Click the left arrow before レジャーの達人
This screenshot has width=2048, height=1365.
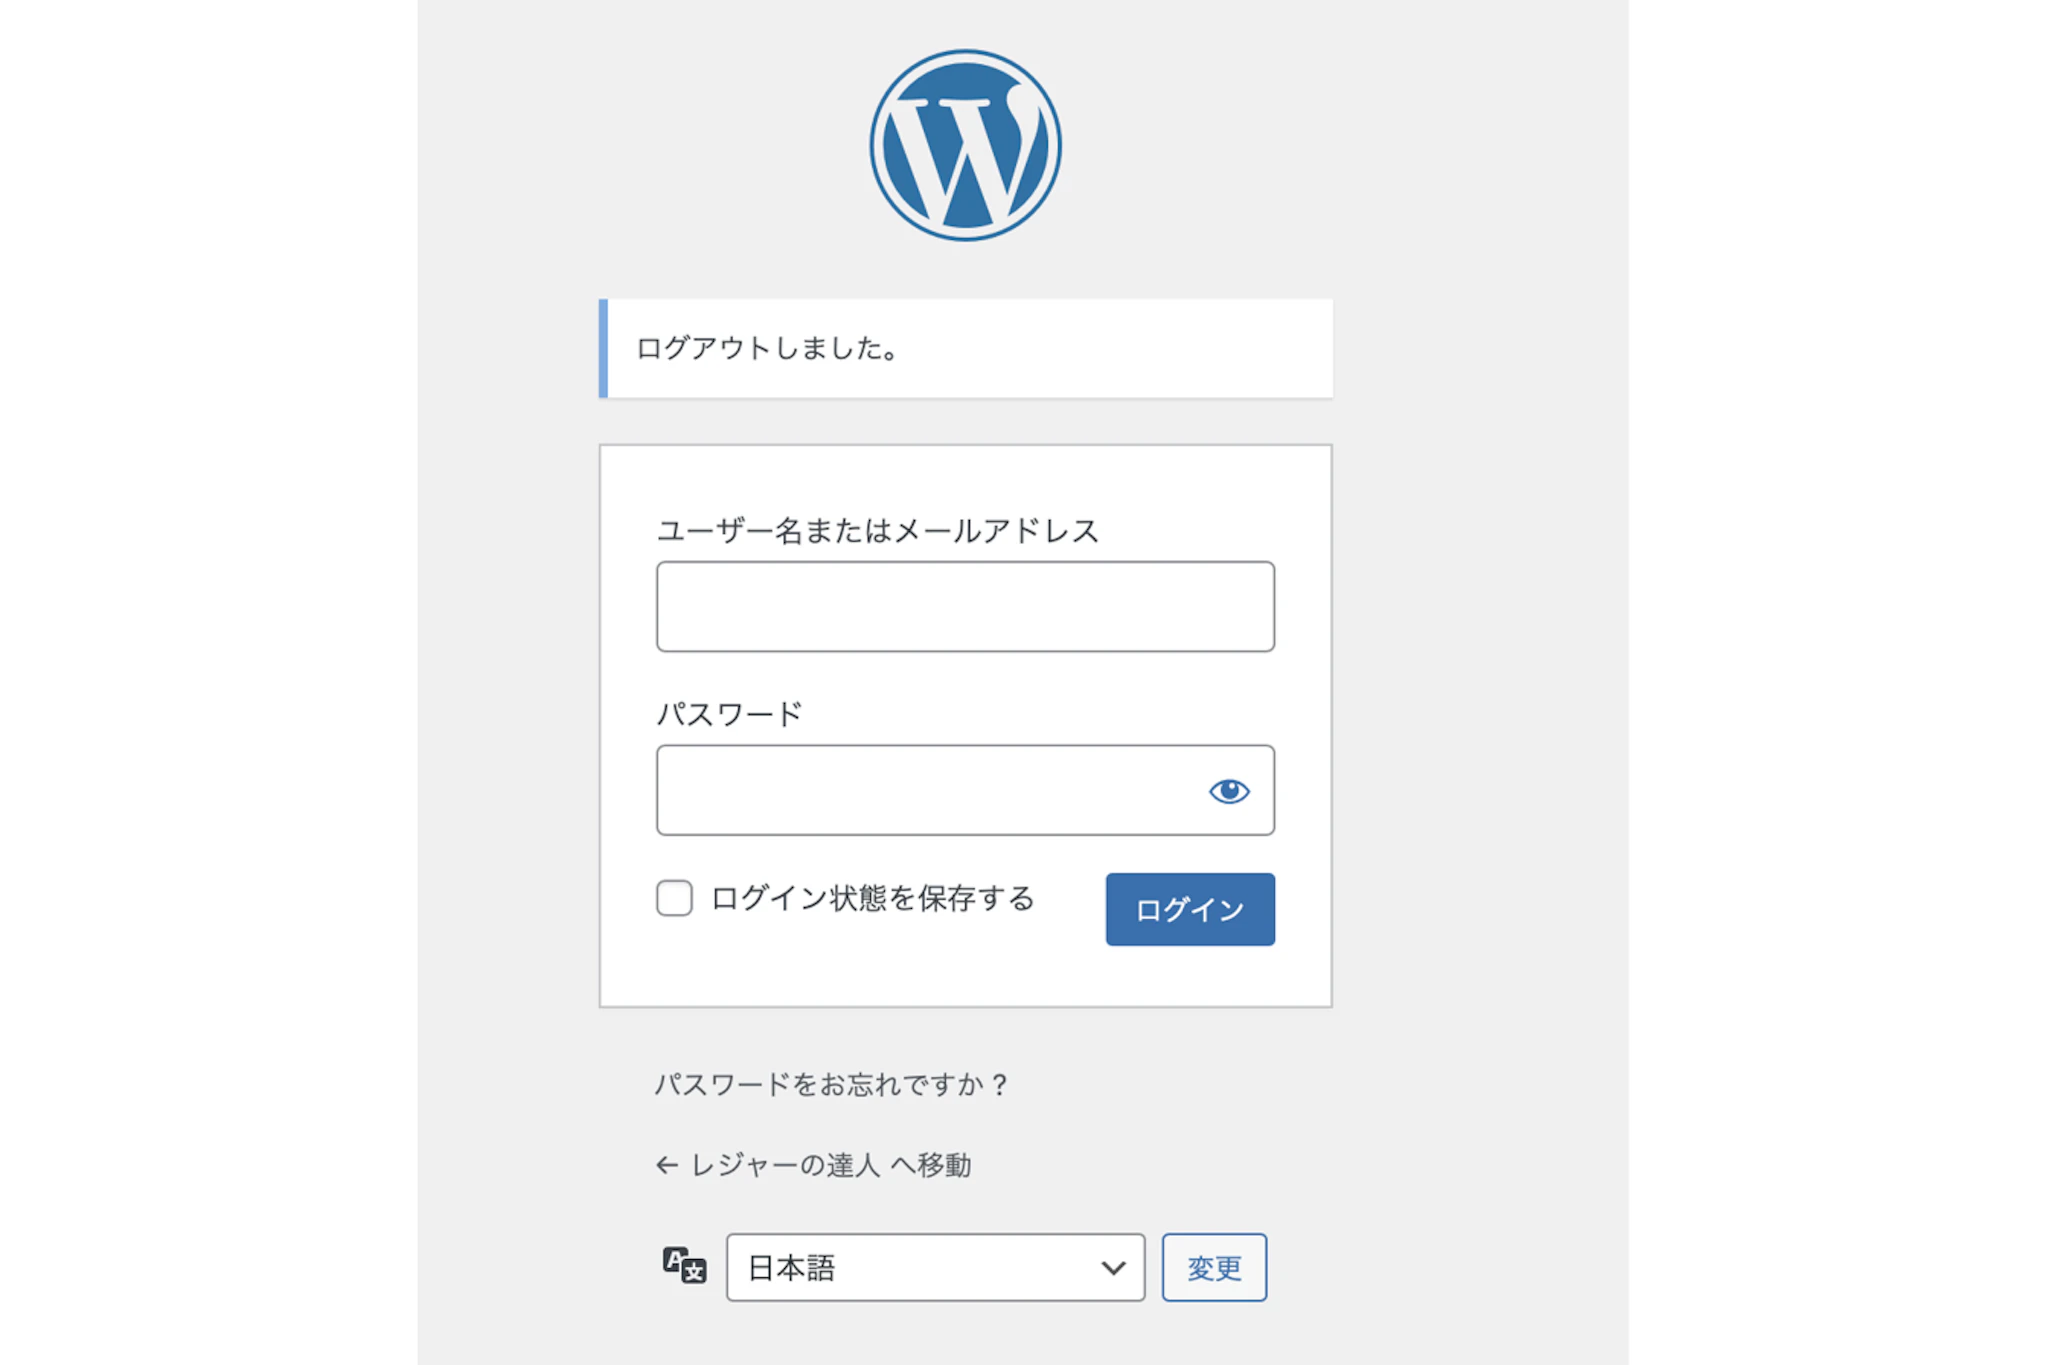point(666,1165)
